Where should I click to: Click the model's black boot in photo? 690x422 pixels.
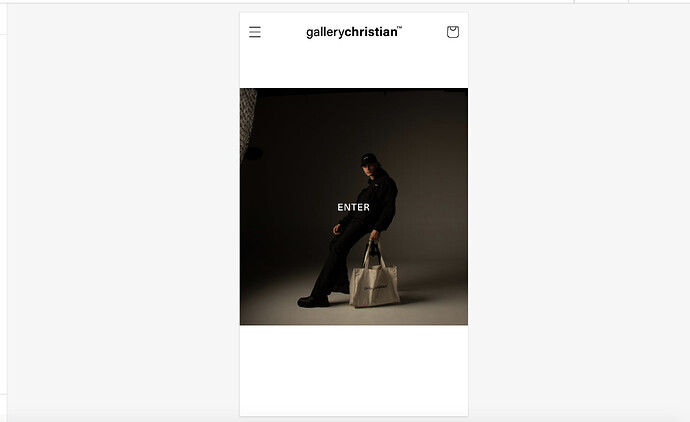click(313, 301)
